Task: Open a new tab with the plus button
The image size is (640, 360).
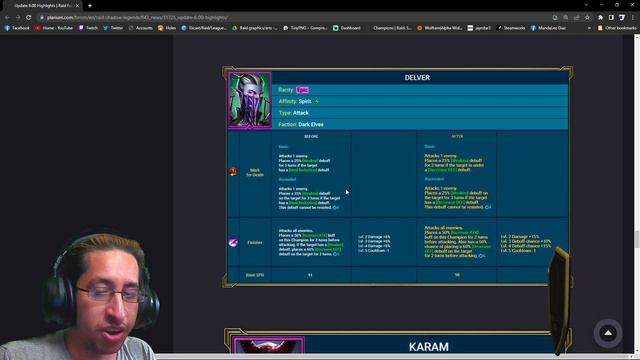Action: tap(90, 6)
